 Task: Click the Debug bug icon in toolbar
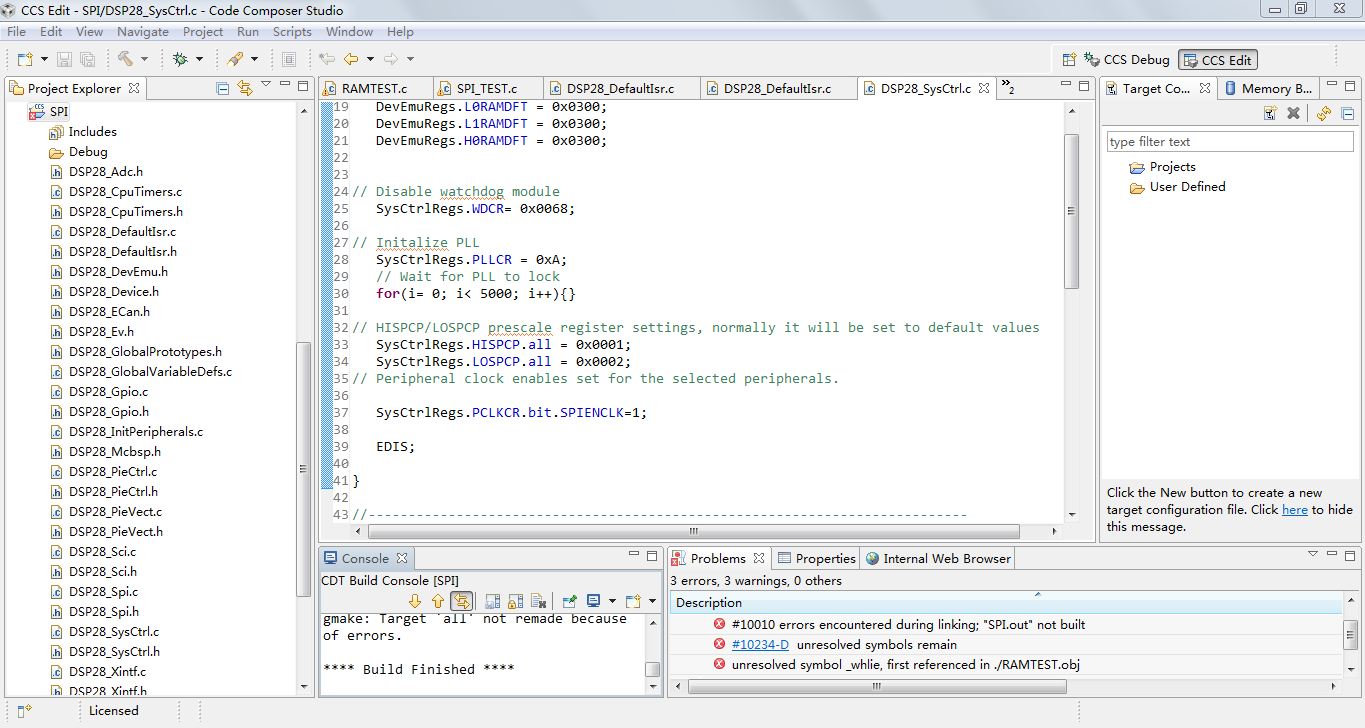pyautogui.click(x=180, y=59)
